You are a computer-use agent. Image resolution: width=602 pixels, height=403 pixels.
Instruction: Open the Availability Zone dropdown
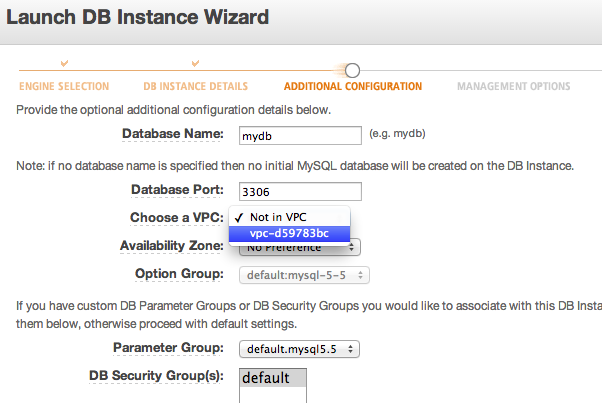pyautogui.click(x=299, y=248)
